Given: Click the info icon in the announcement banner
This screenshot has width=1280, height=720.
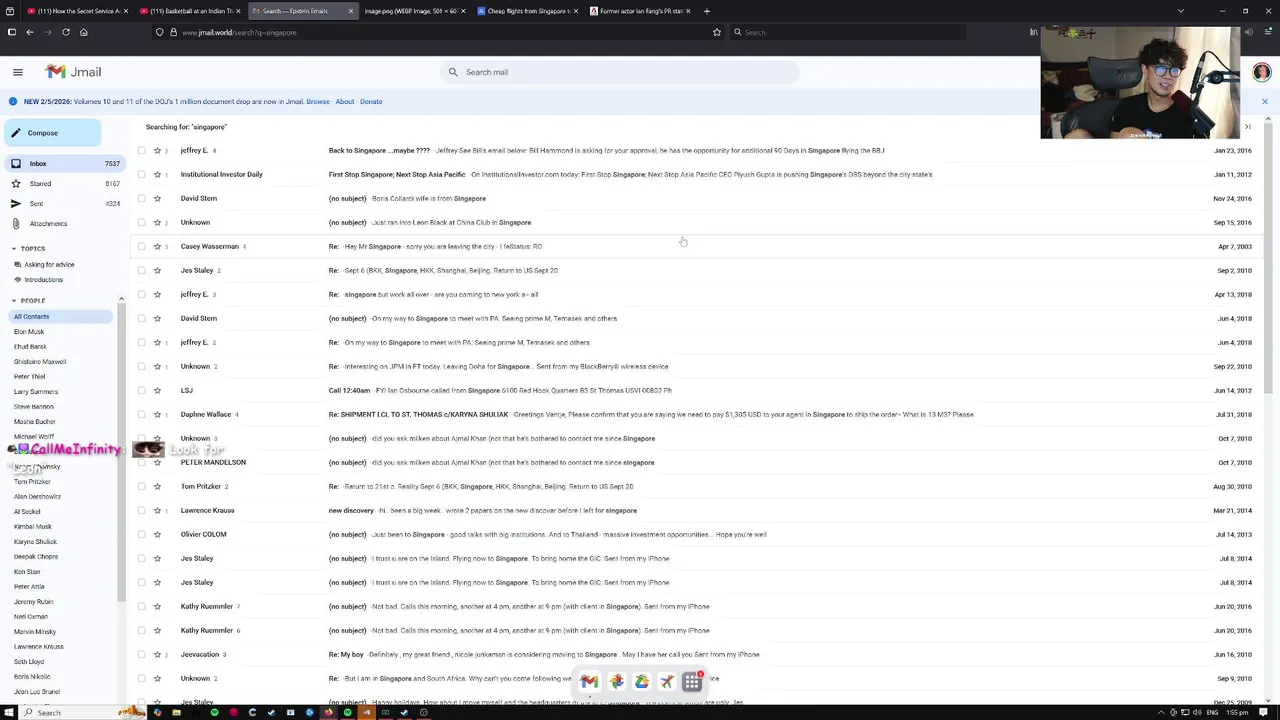Looking at the screenshot, I should 13,101.
